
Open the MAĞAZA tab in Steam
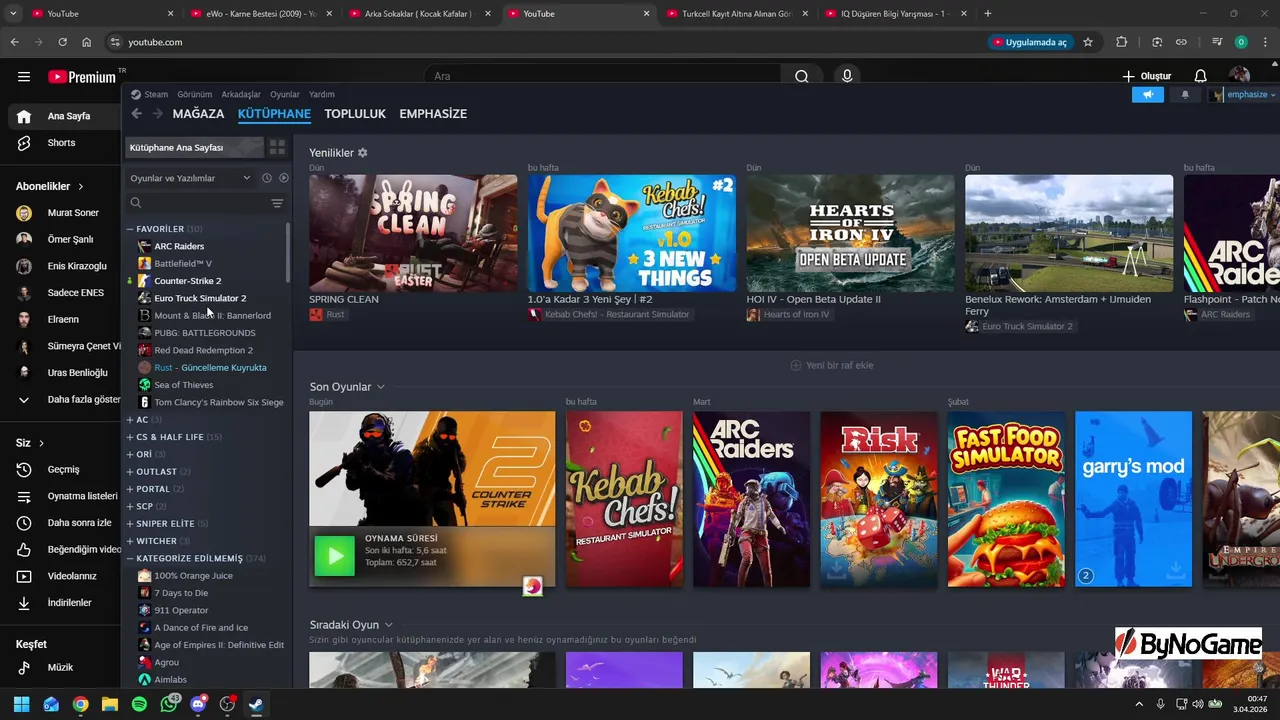pos(198,114)
